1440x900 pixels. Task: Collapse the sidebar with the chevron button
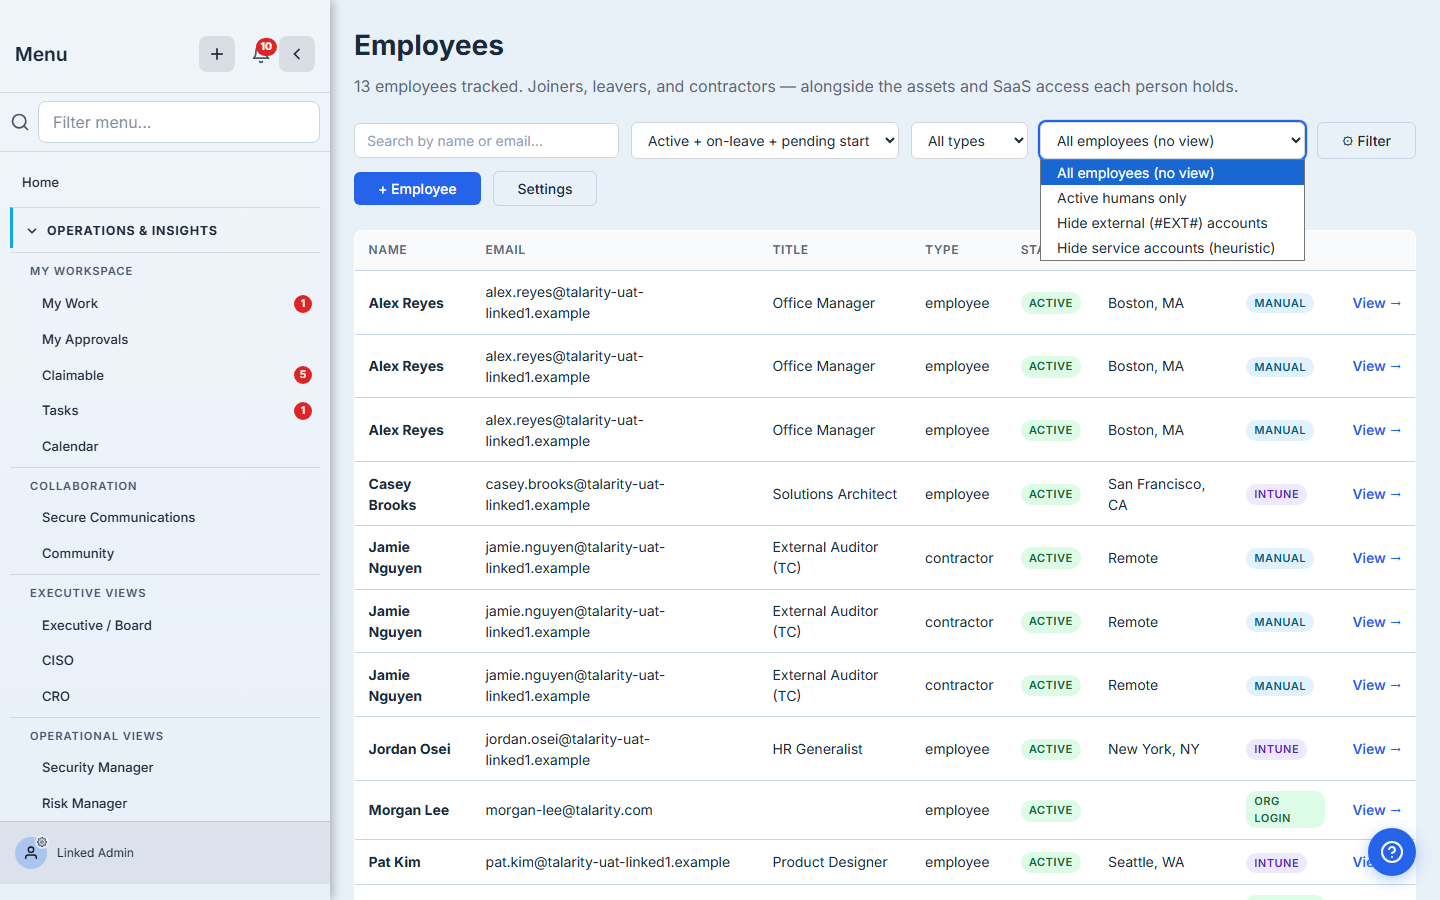[297, 54]
